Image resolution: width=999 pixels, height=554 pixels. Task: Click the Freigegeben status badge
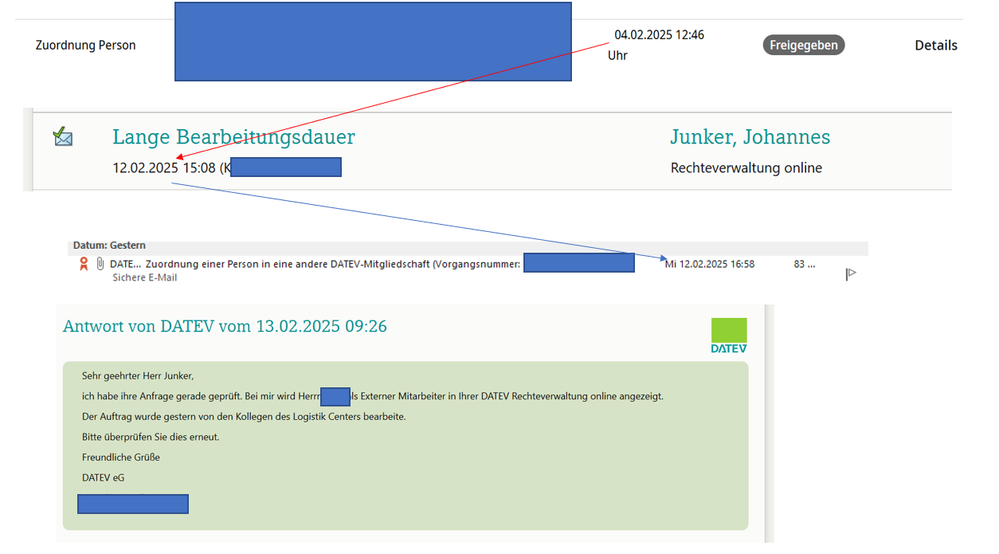803,45
